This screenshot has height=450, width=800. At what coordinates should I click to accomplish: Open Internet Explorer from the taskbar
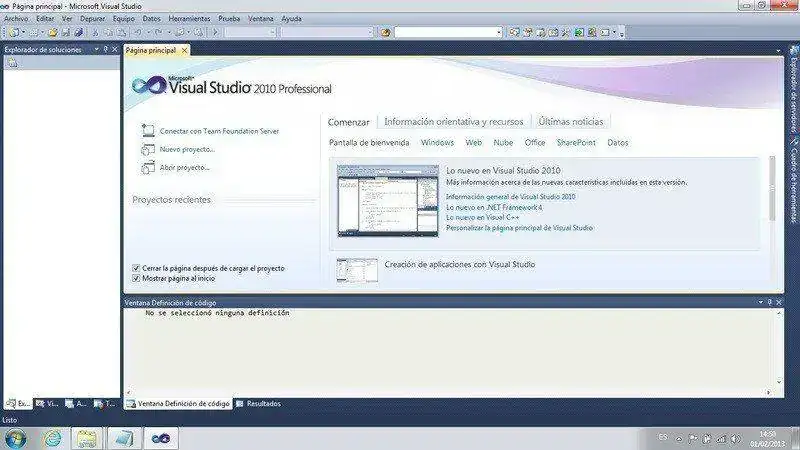click(x=53, y=438)
